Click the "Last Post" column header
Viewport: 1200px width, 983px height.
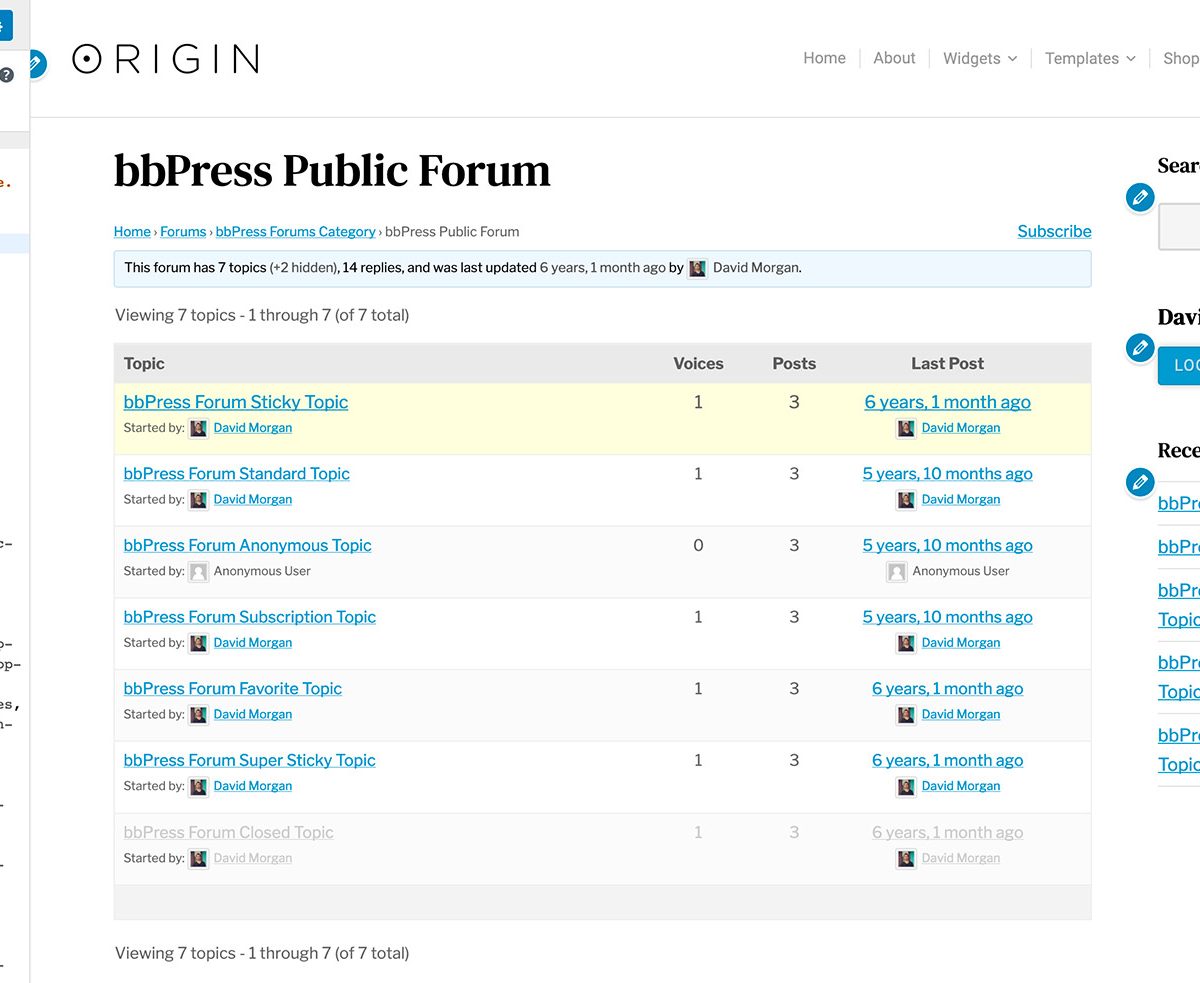[x=948, y=364]
